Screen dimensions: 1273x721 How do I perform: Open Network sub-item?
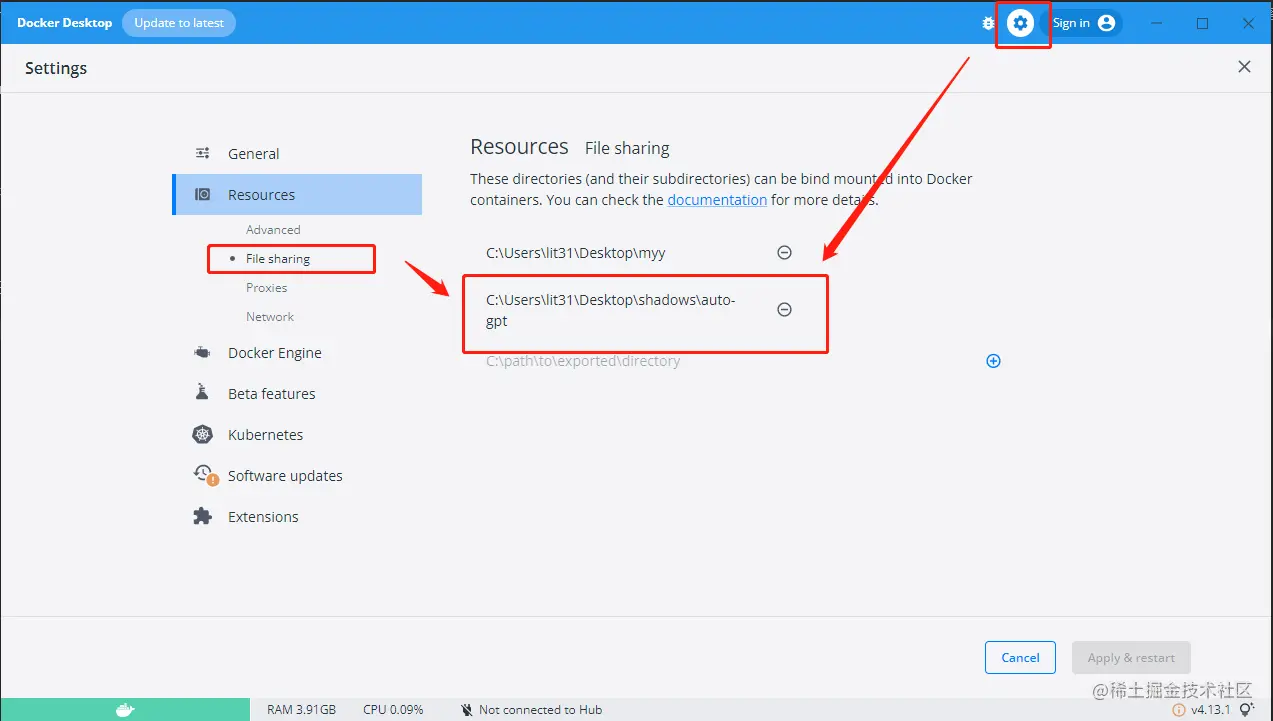(270, 317)
